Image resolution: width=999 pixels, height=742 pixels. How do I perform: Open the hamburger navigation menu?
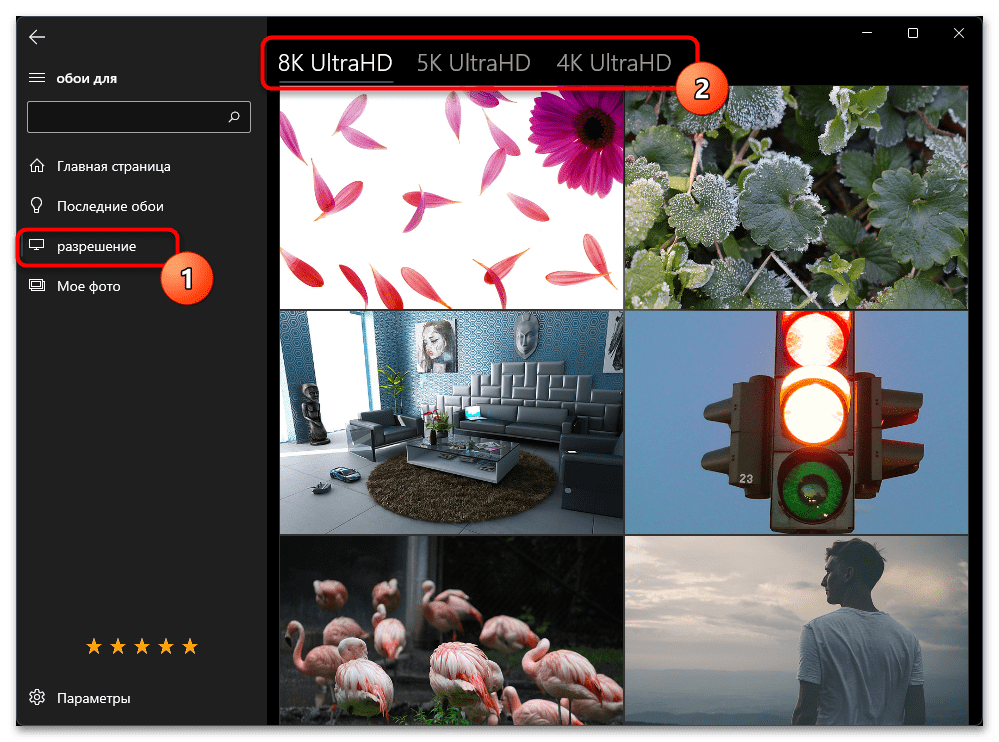point(37,78)
